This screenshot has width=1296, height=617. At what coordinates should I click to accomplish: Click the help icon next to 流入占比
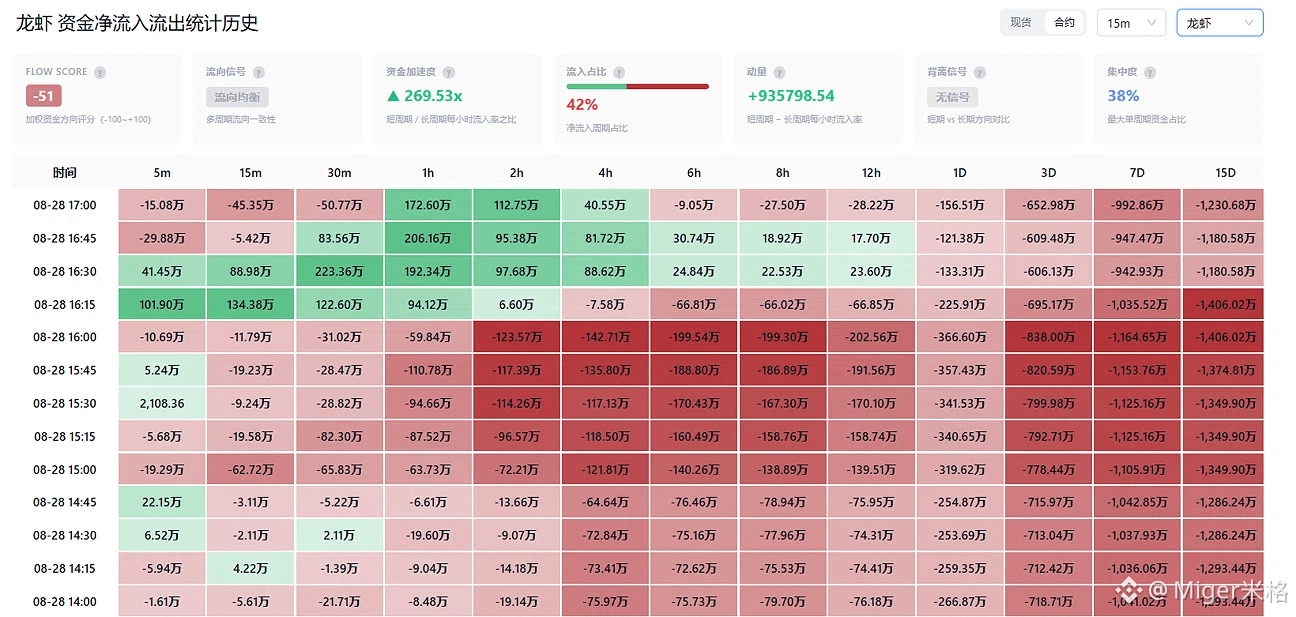(x=619, y=73)
